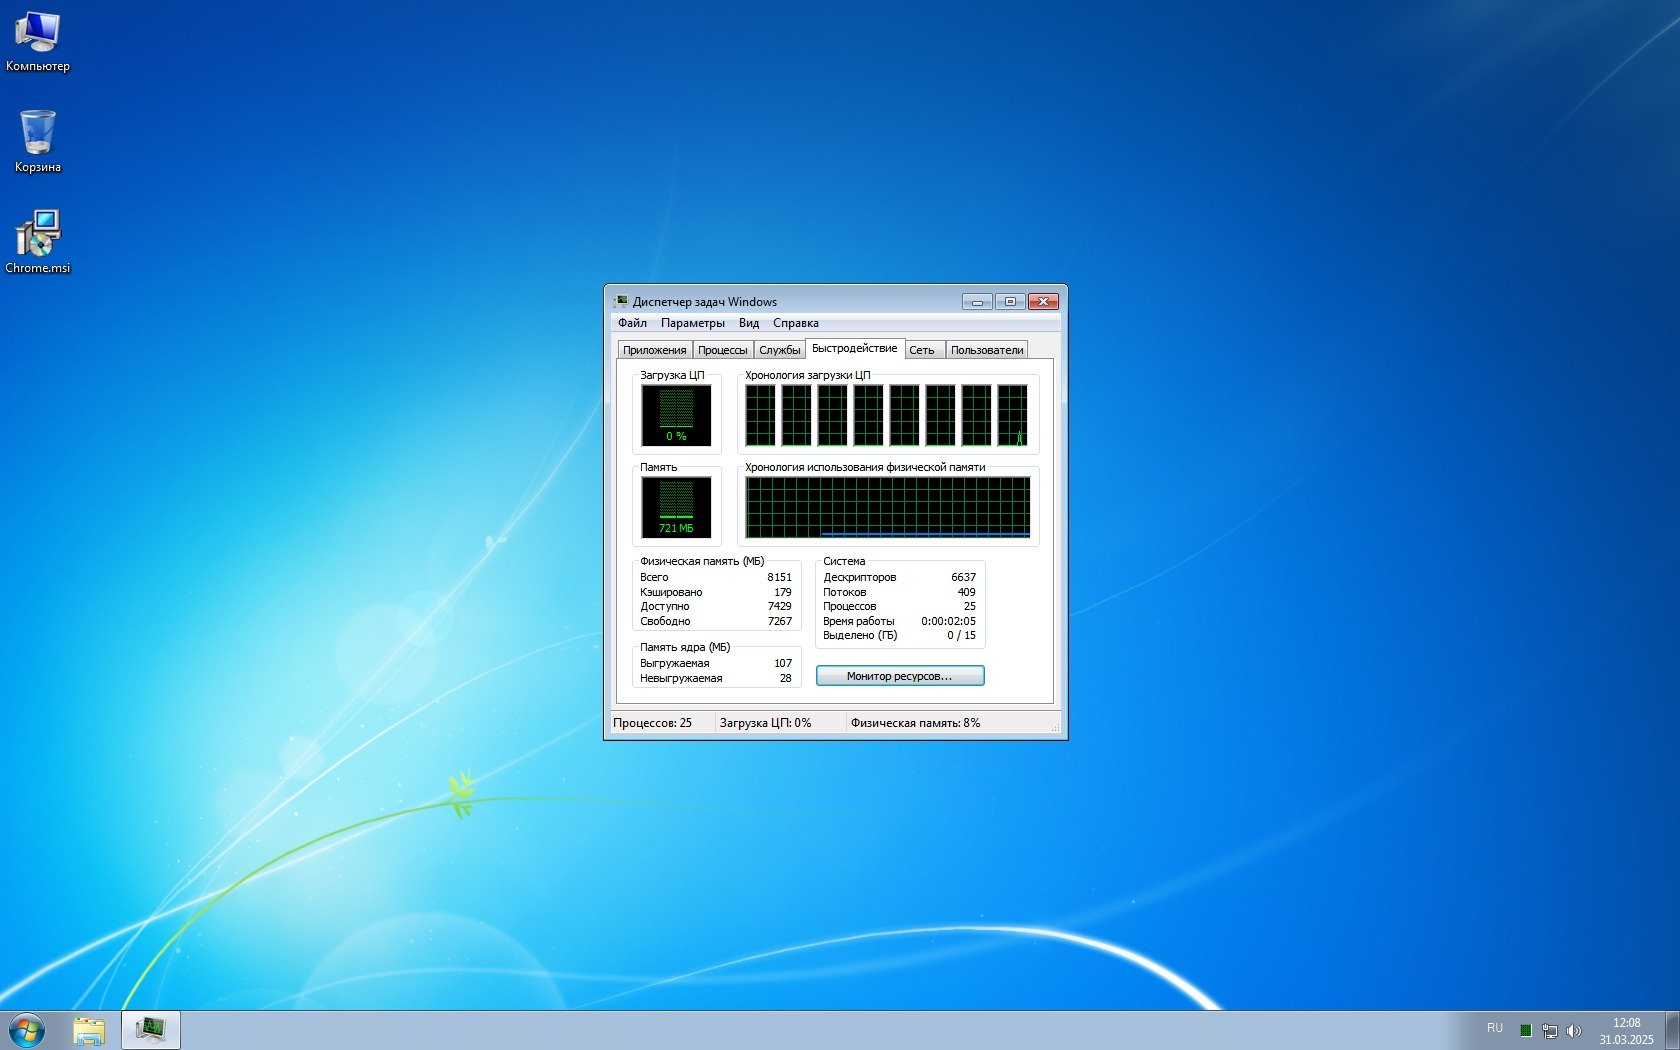The image size is (1680, 1050).
Task: Open the Пользователи tab
Action: tap(986, 350)
